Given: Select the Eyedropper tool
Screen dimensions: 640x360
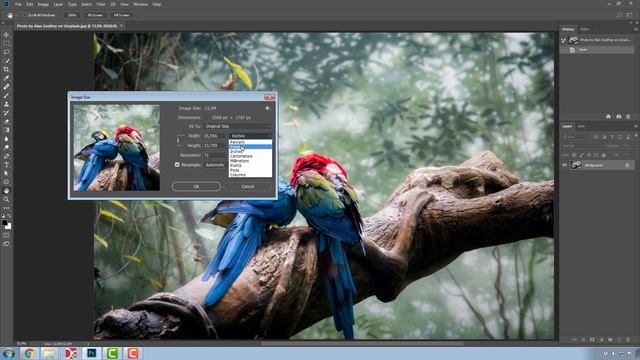Looking at the screenshot, I should [6, 78].
